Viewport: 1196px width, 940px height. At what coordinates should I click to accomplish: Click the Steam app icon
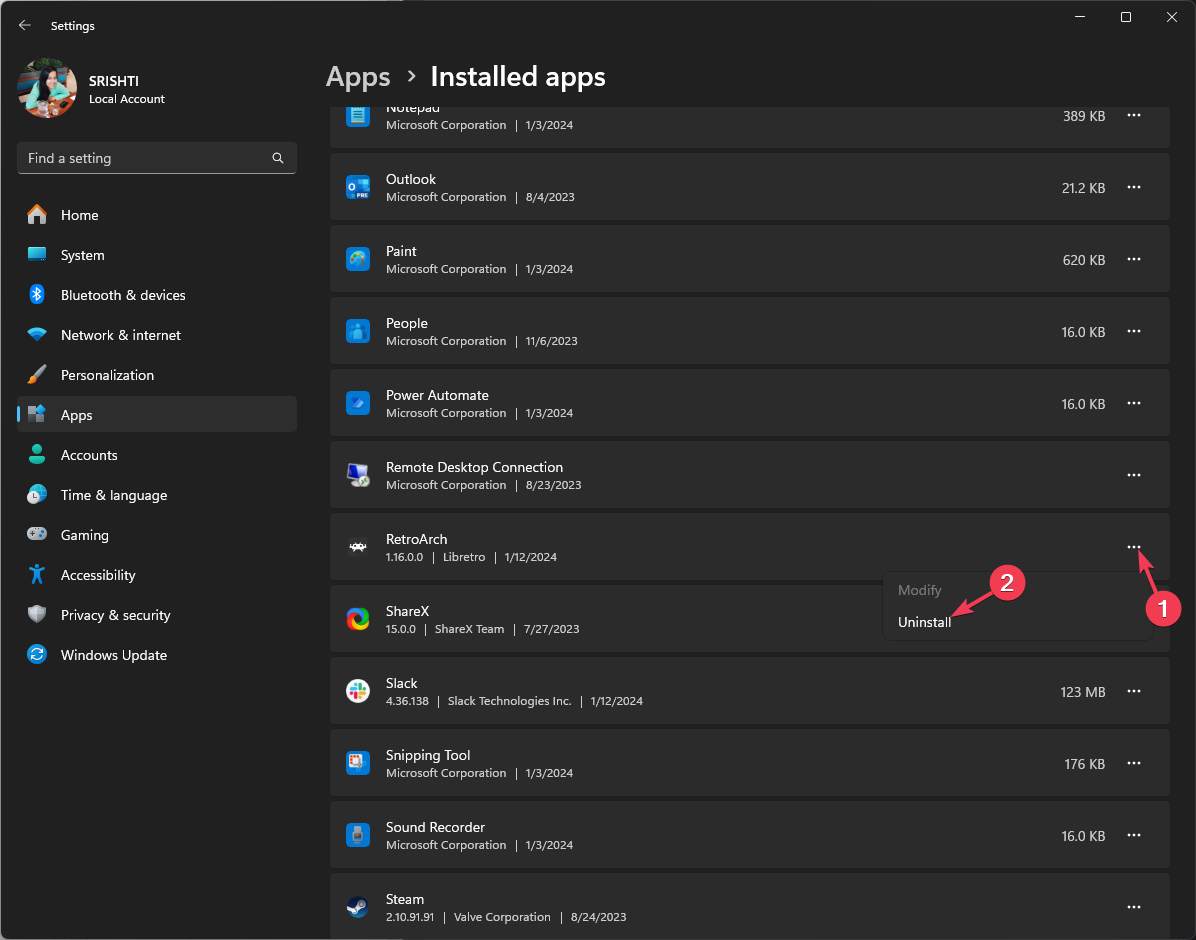pos(358,907)
